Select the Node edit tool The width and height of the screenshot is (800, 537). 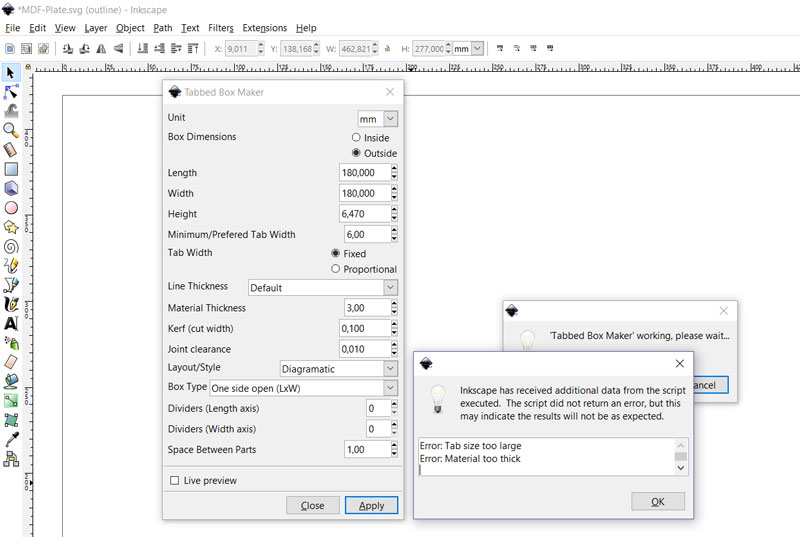pyautogui.click(x=11, y=92)
